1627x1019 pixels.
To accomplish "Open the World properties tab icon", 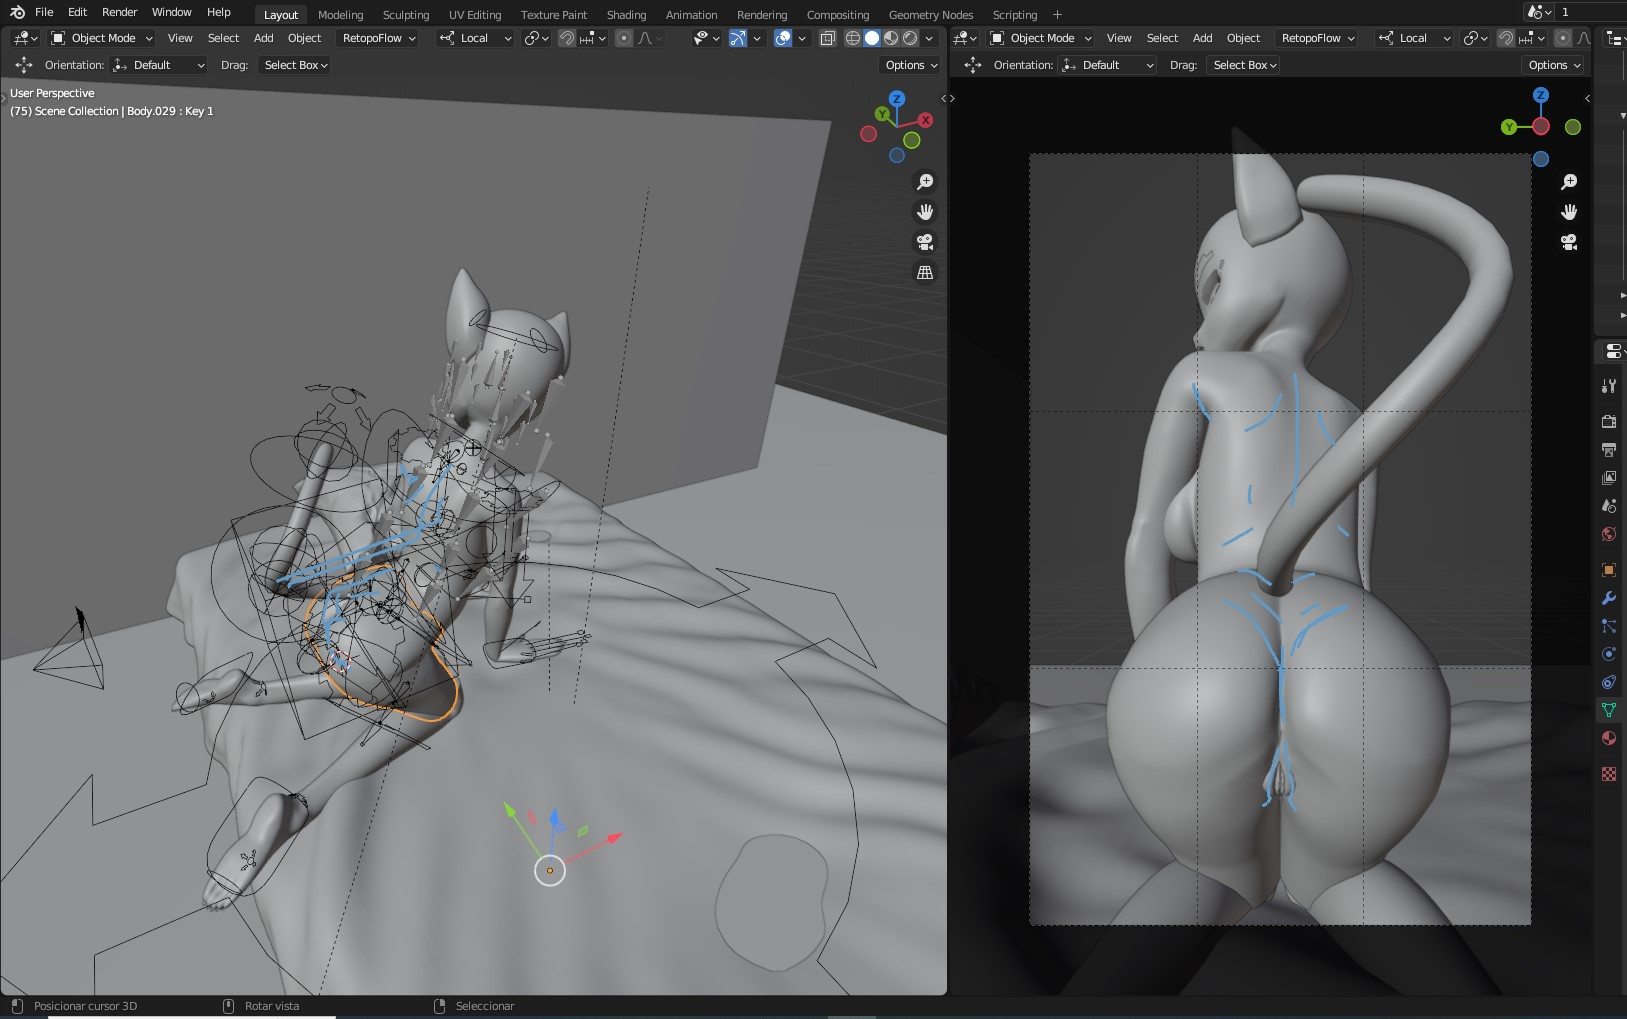I will click(x=1609, y=534).
